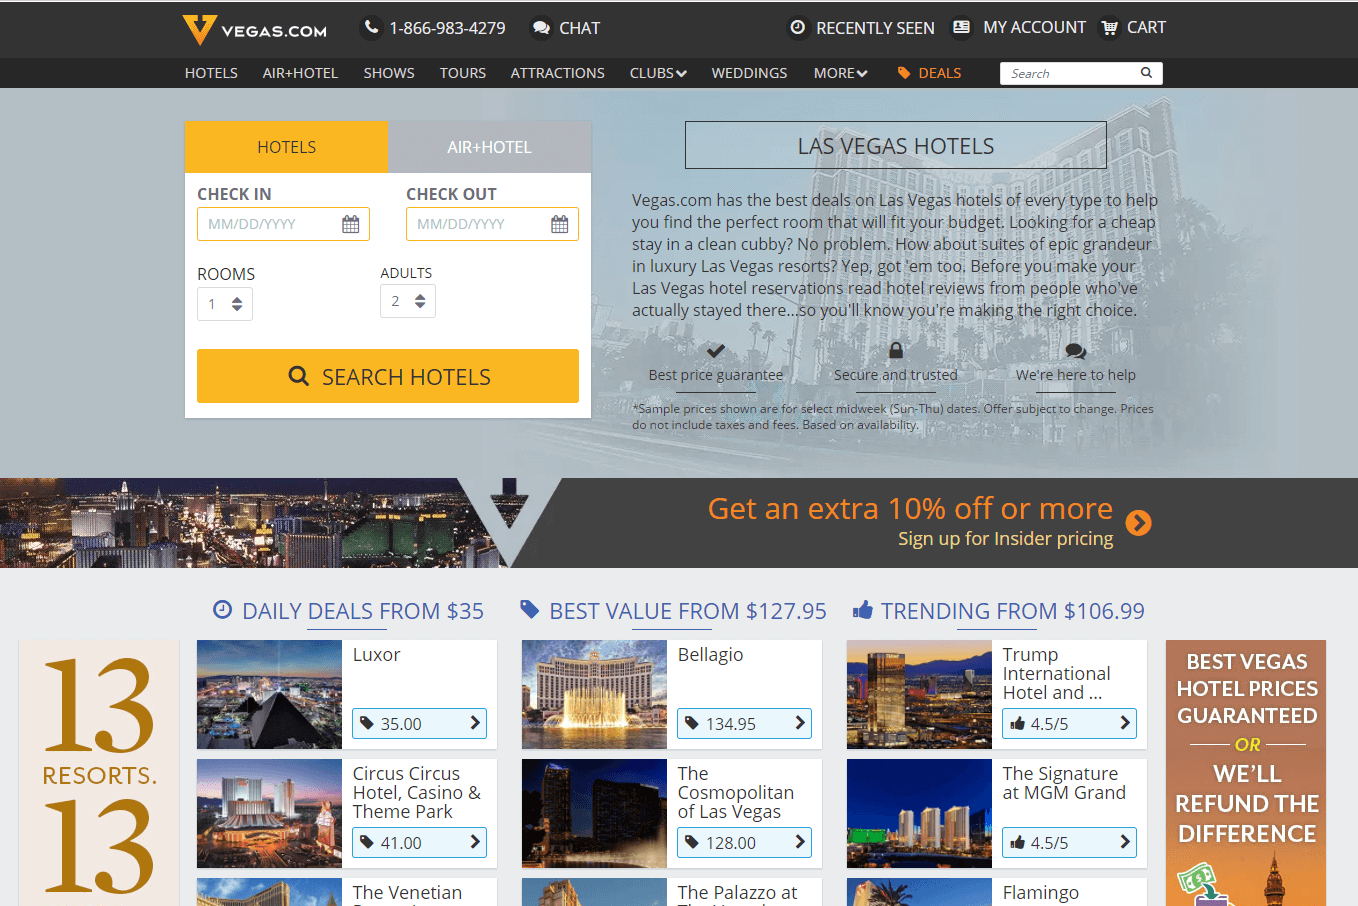Open the shopping cart icon

pos(1109,28)
